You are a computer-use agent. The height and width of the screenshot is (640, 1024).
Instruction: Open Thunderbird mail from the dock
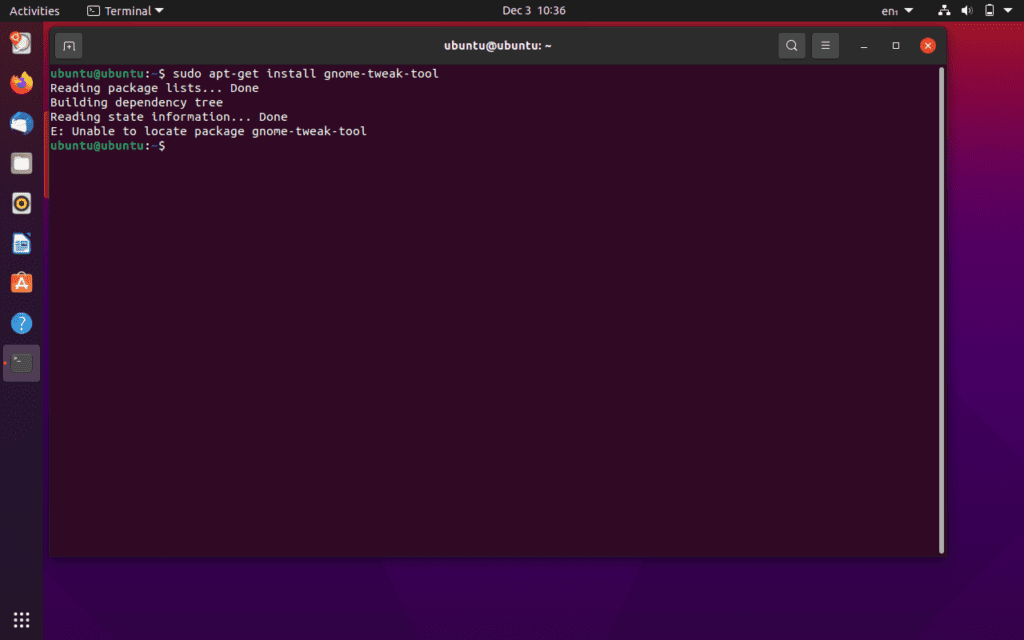(x=21, y=123)
